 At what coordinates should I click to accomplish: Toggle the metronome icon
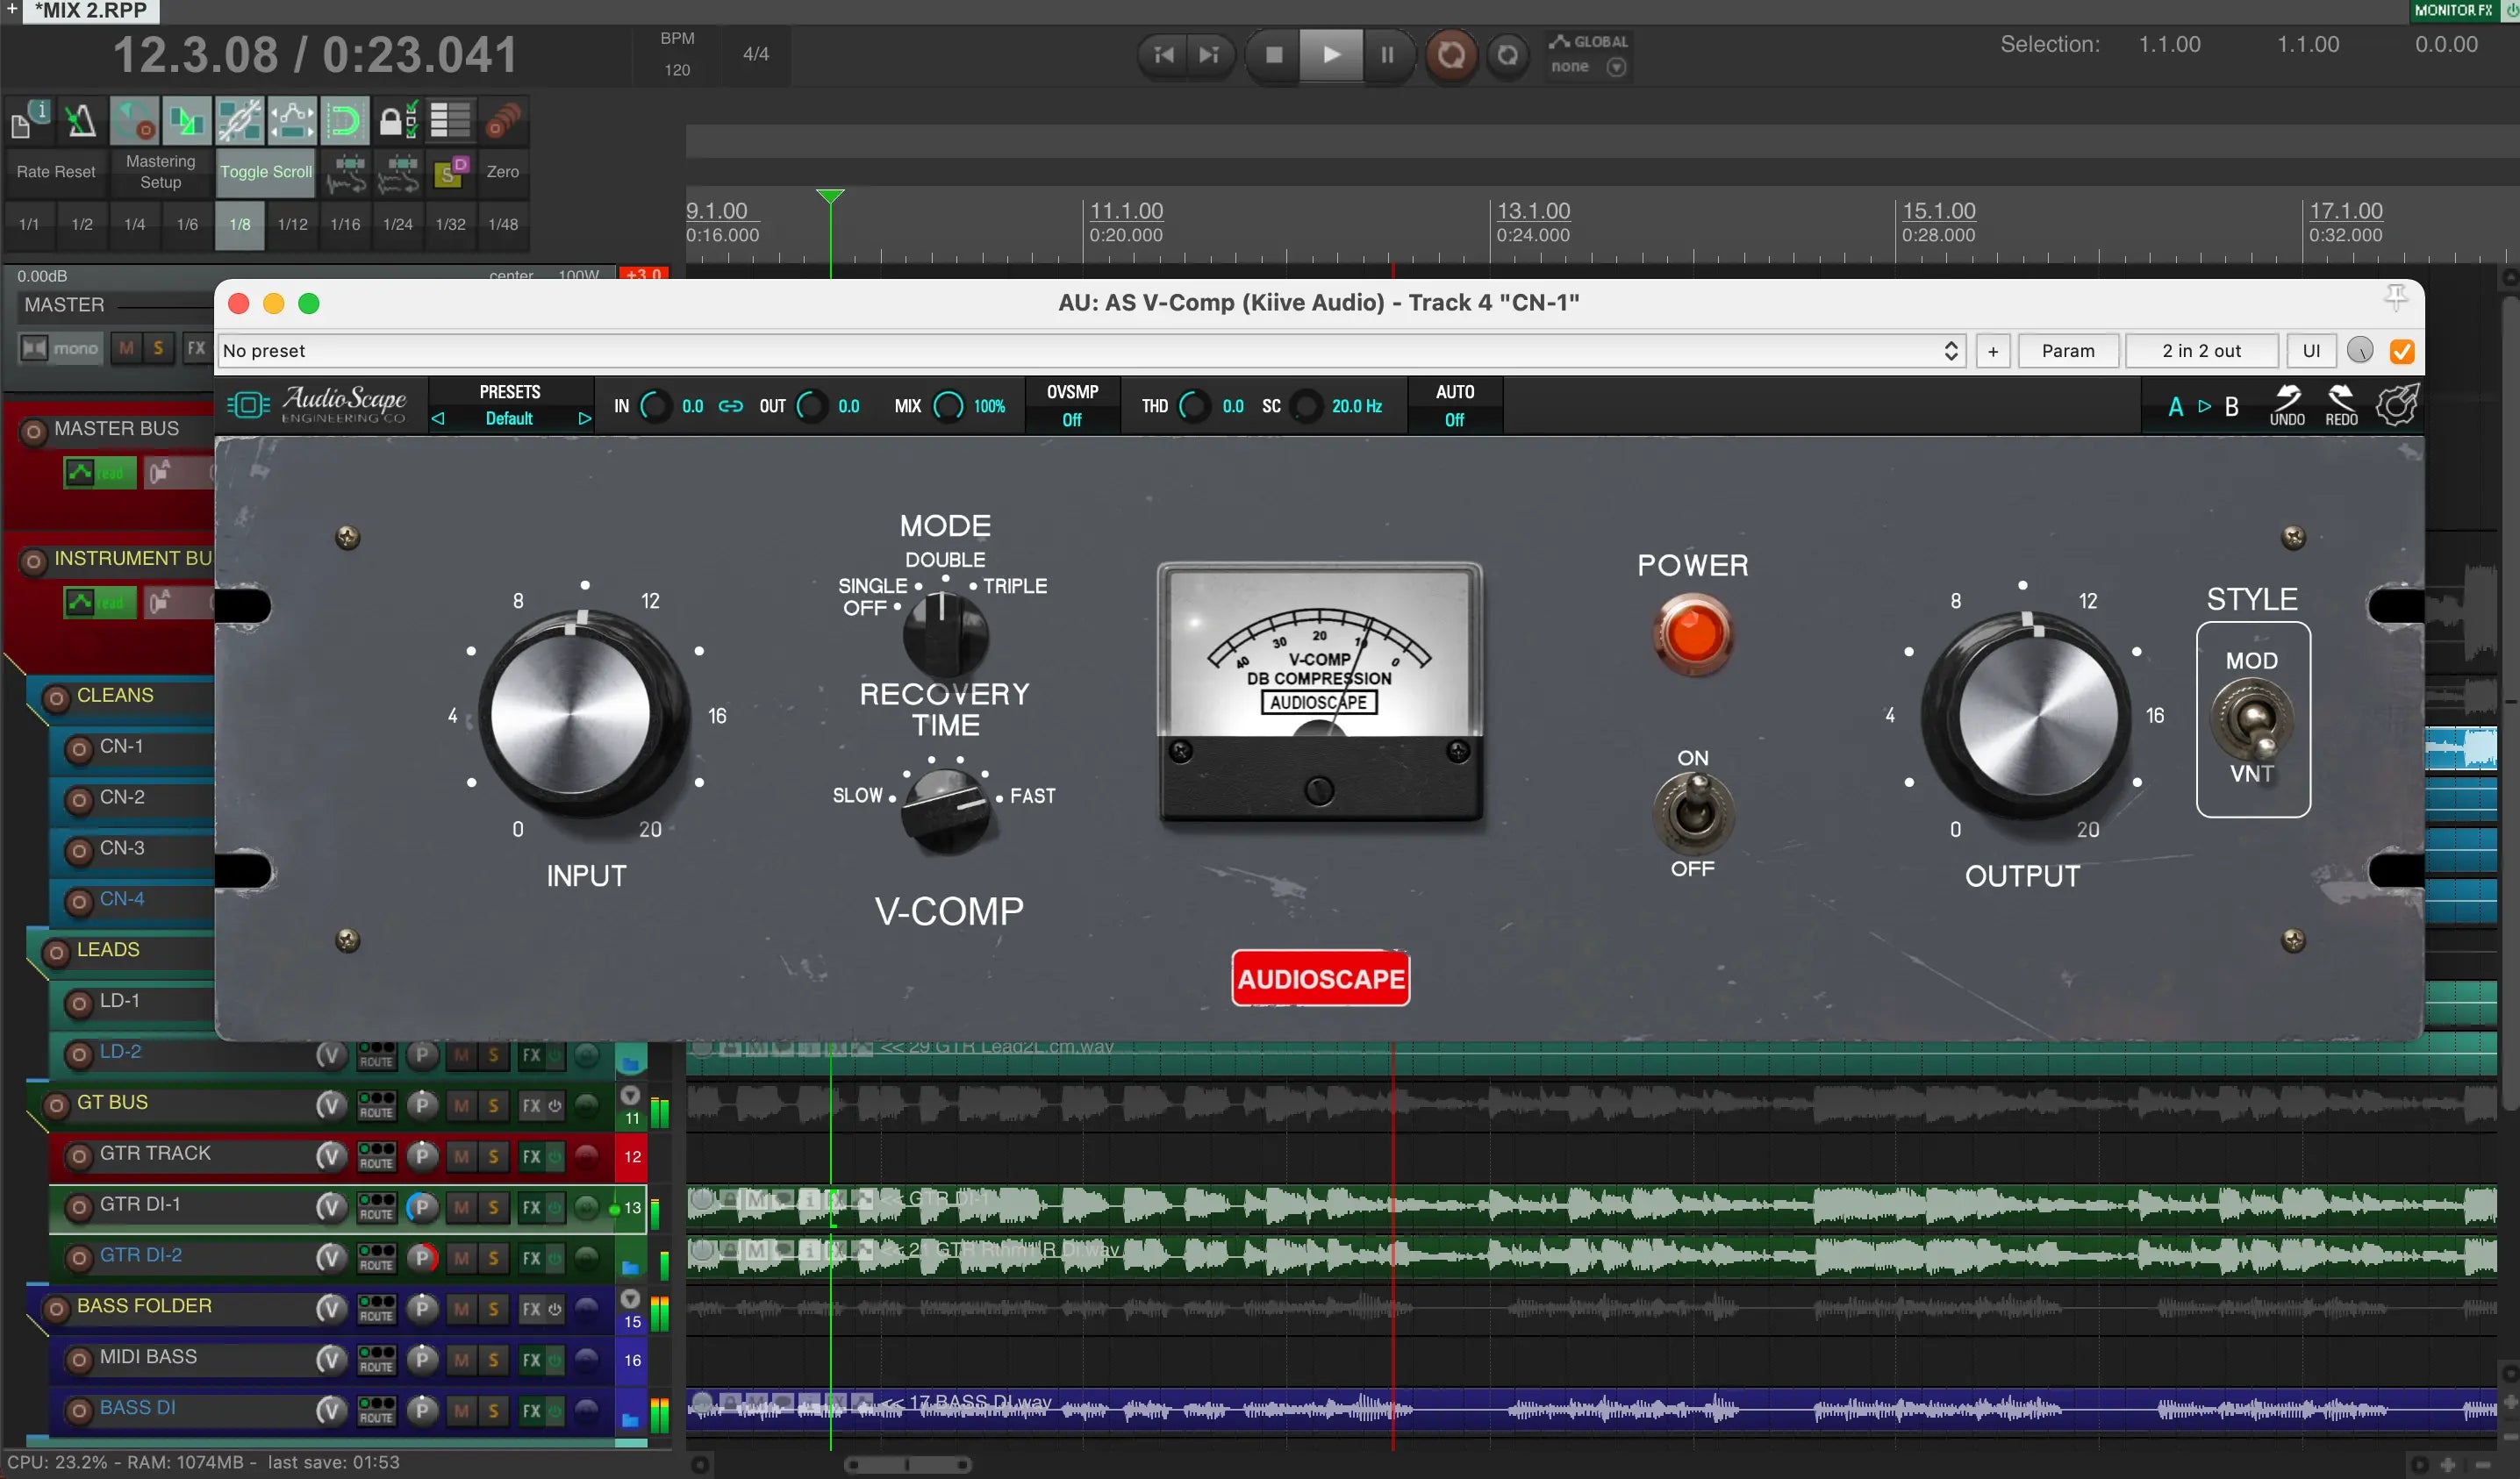coord(81,121)
